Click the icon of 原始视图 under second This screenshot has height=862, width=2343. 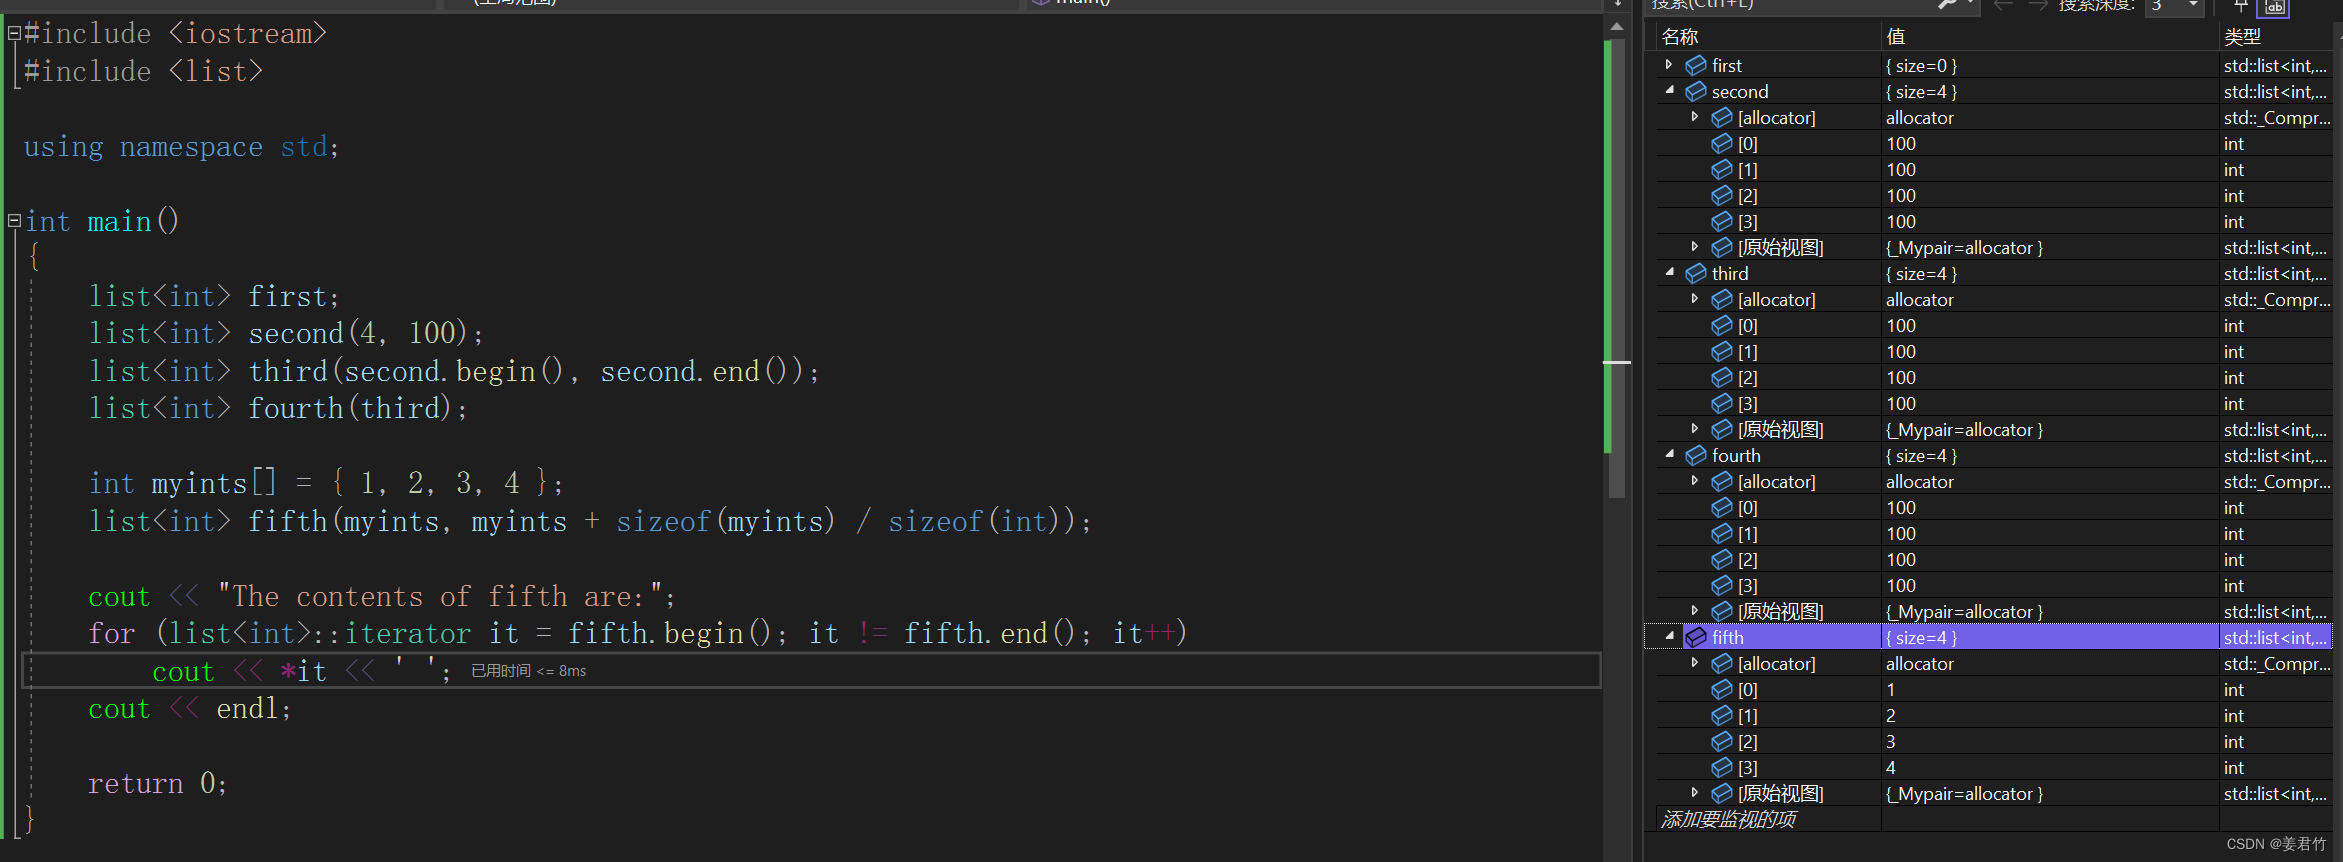[1722, 247]
